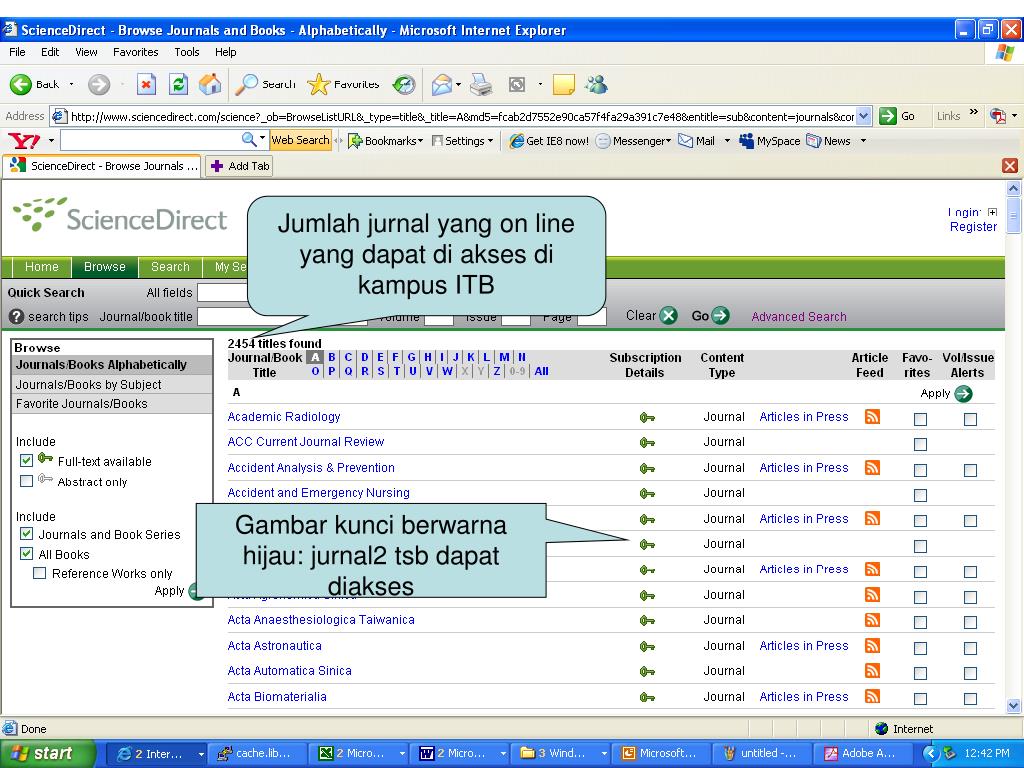Expand the Links toolbar chevron
This screenshot has height=768, width=1024.
(x=973, y=112)
